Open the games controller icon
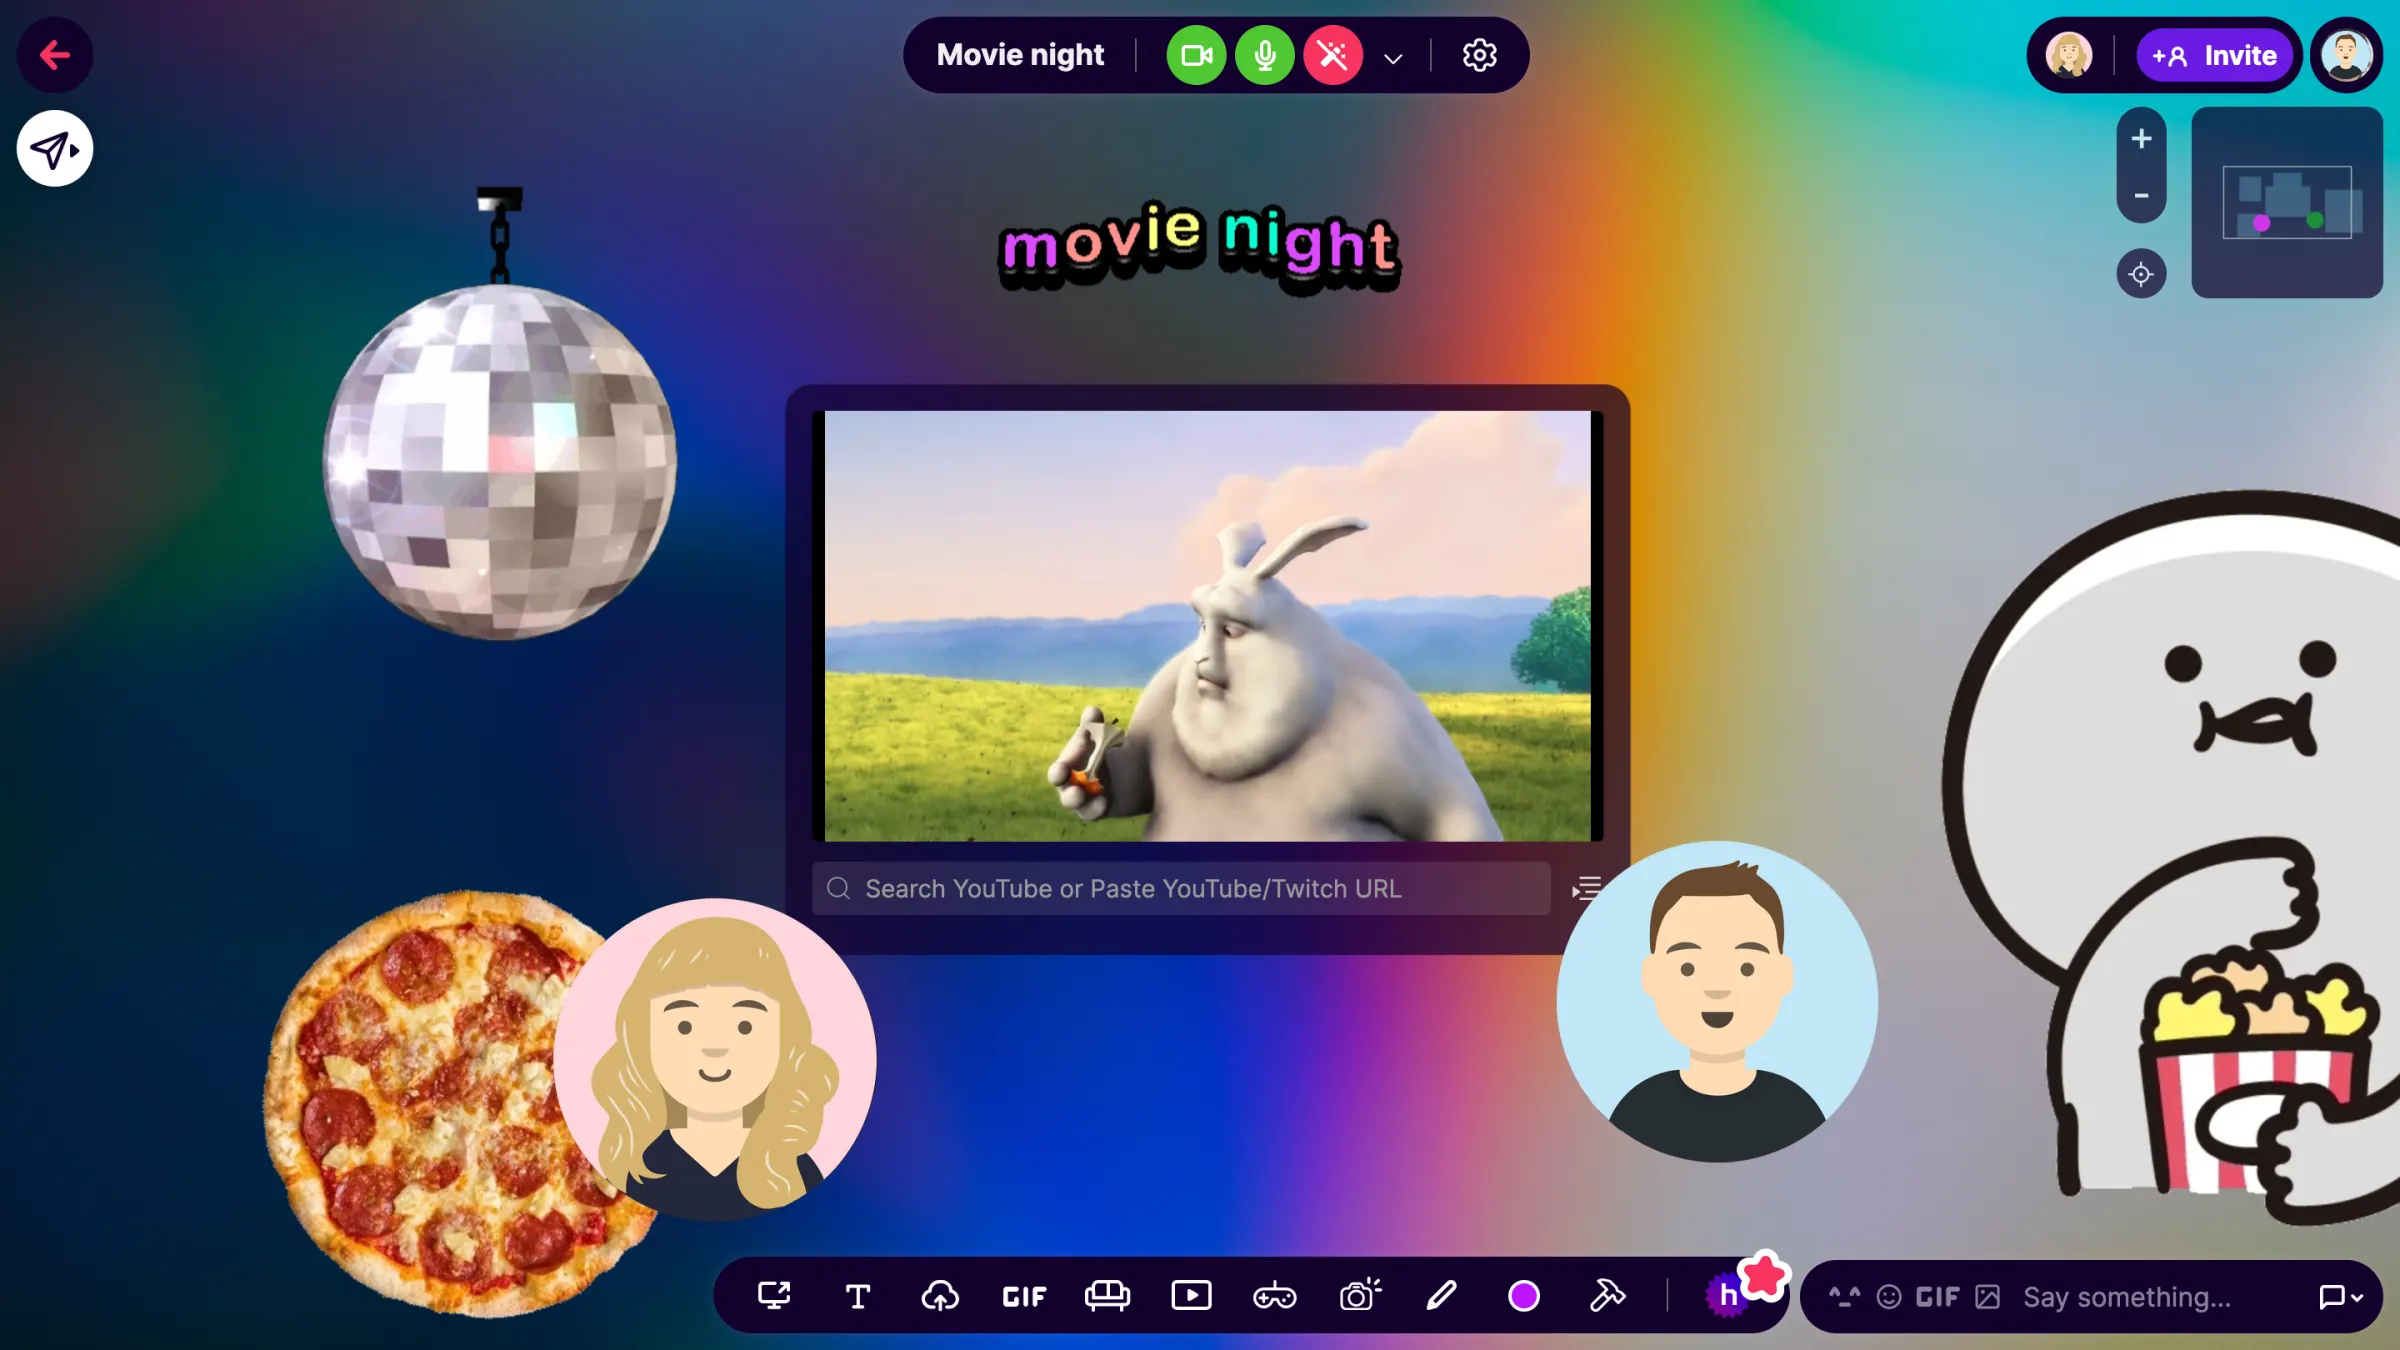 pos(1275,1297)
